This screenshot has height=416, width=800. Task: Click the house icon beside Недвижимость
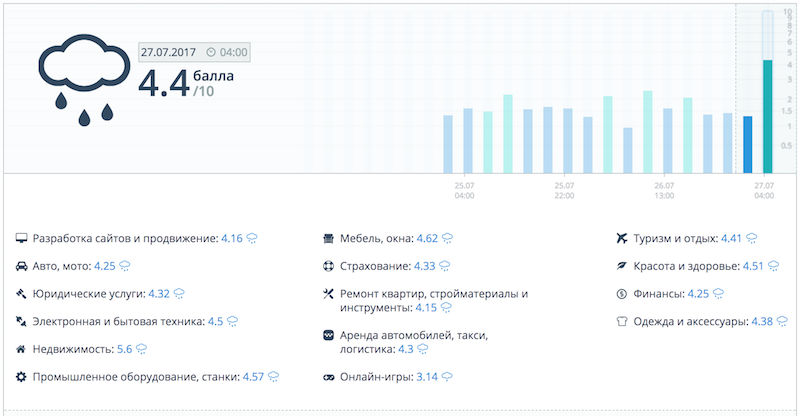[x=22, y=349]
